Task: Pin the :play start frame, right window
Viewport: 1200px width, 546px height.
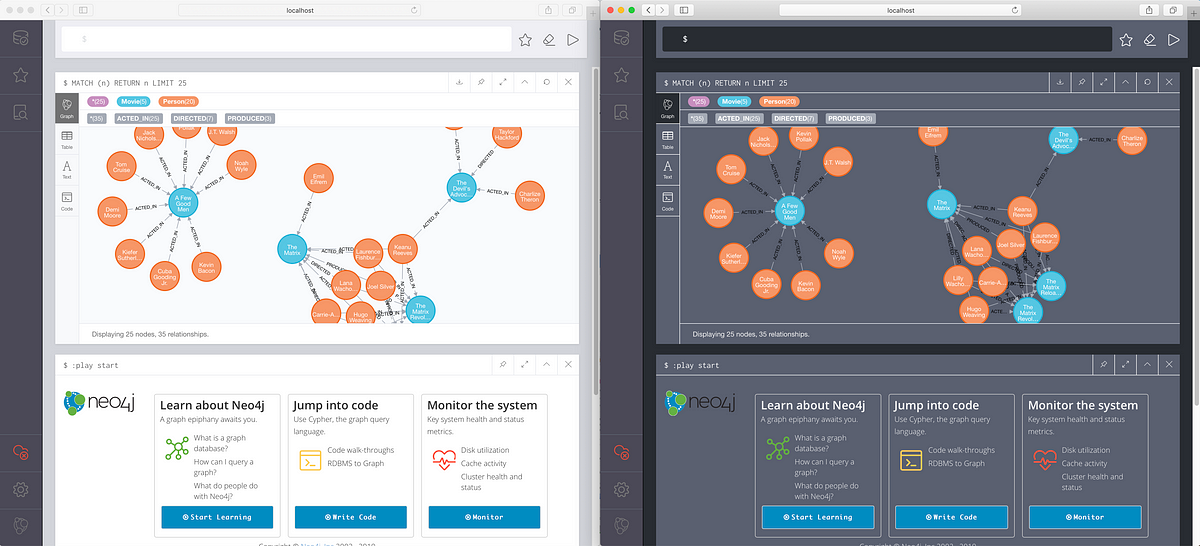Action: click(x=1103, y=365)
